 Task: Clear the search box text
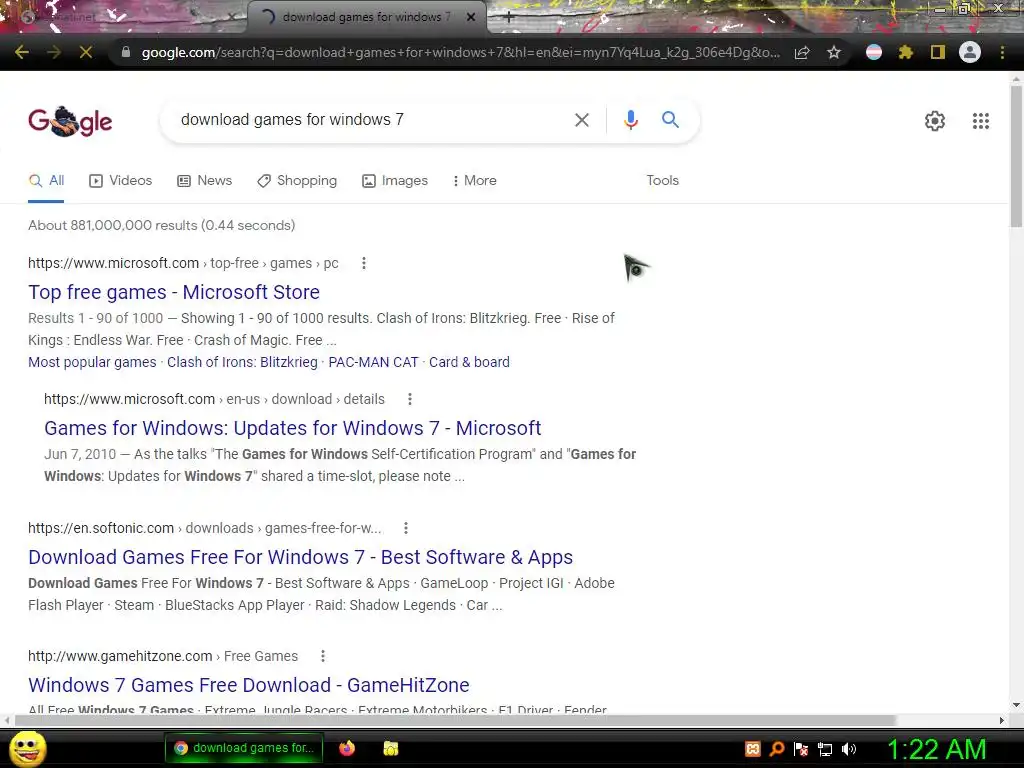[582, 120]
